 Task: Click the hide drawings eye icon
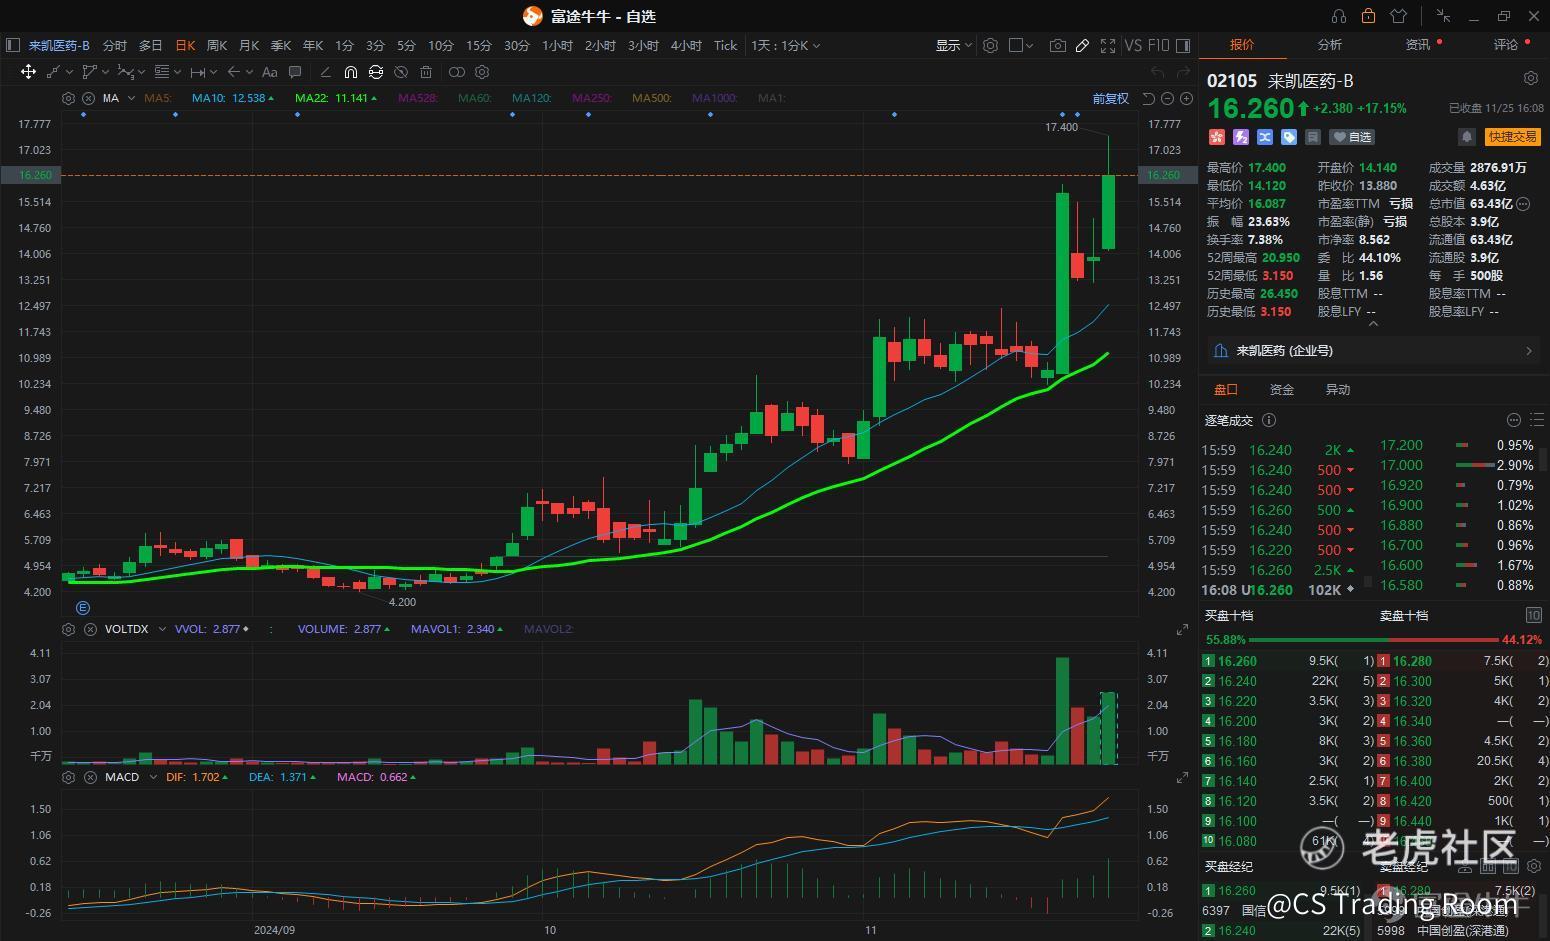coord(401,72)
